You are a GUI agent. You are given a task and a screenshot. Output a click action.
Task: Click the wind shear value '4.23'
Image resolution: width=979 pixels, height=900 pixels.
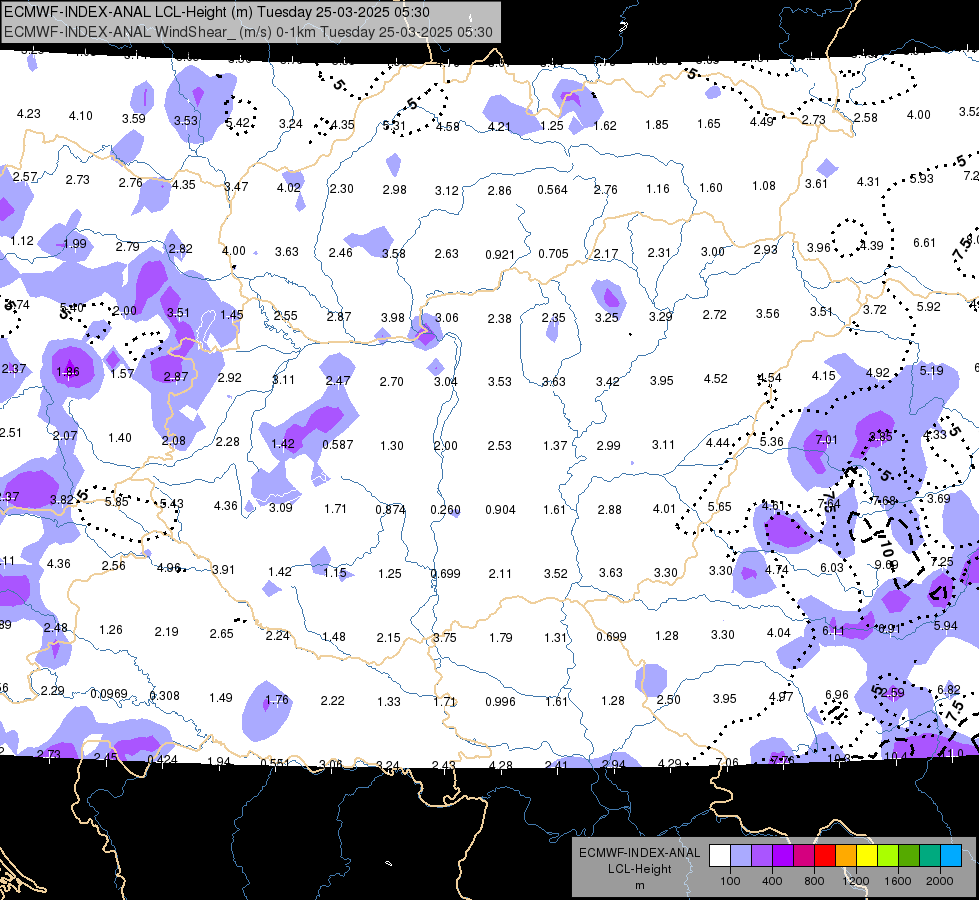pyautogui.click(x=29, y=114)
